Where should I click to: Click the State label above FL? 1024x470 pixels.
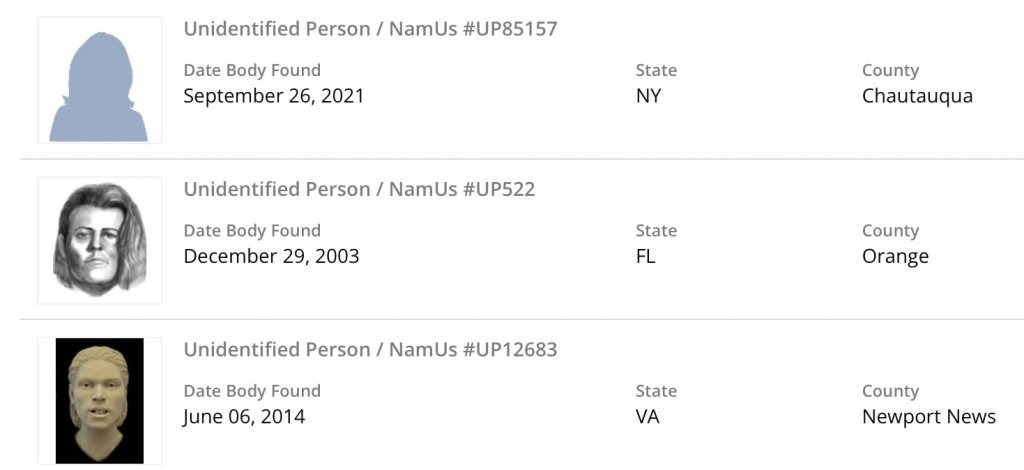656,230
